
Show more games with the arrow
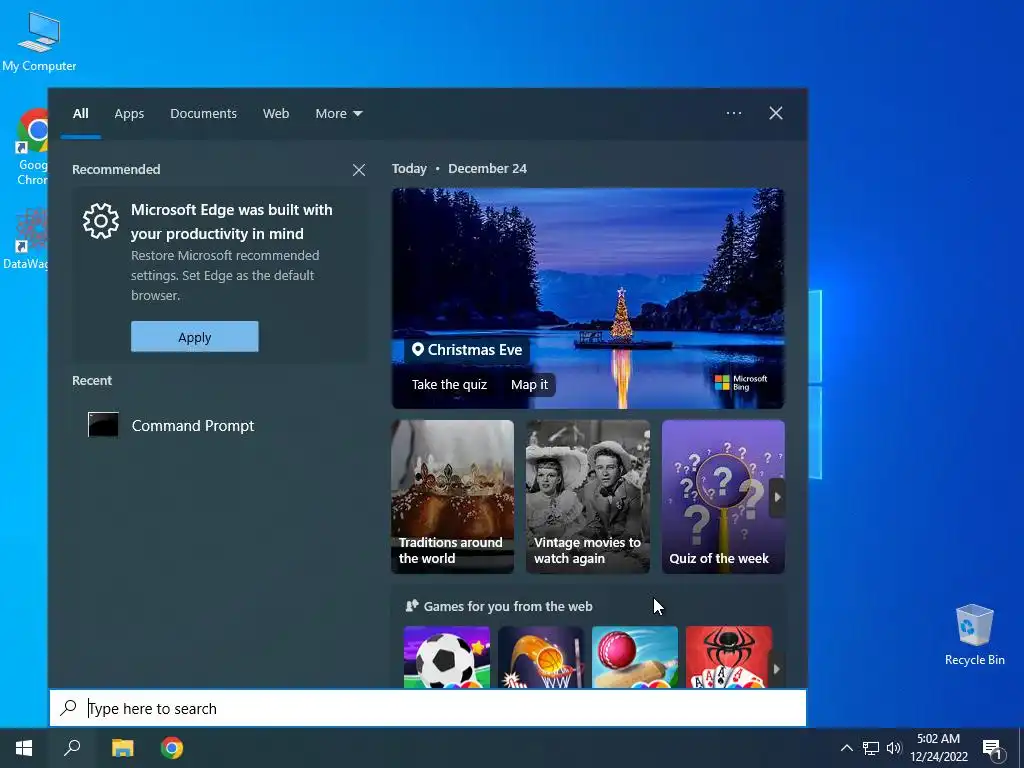pos(776,669)
